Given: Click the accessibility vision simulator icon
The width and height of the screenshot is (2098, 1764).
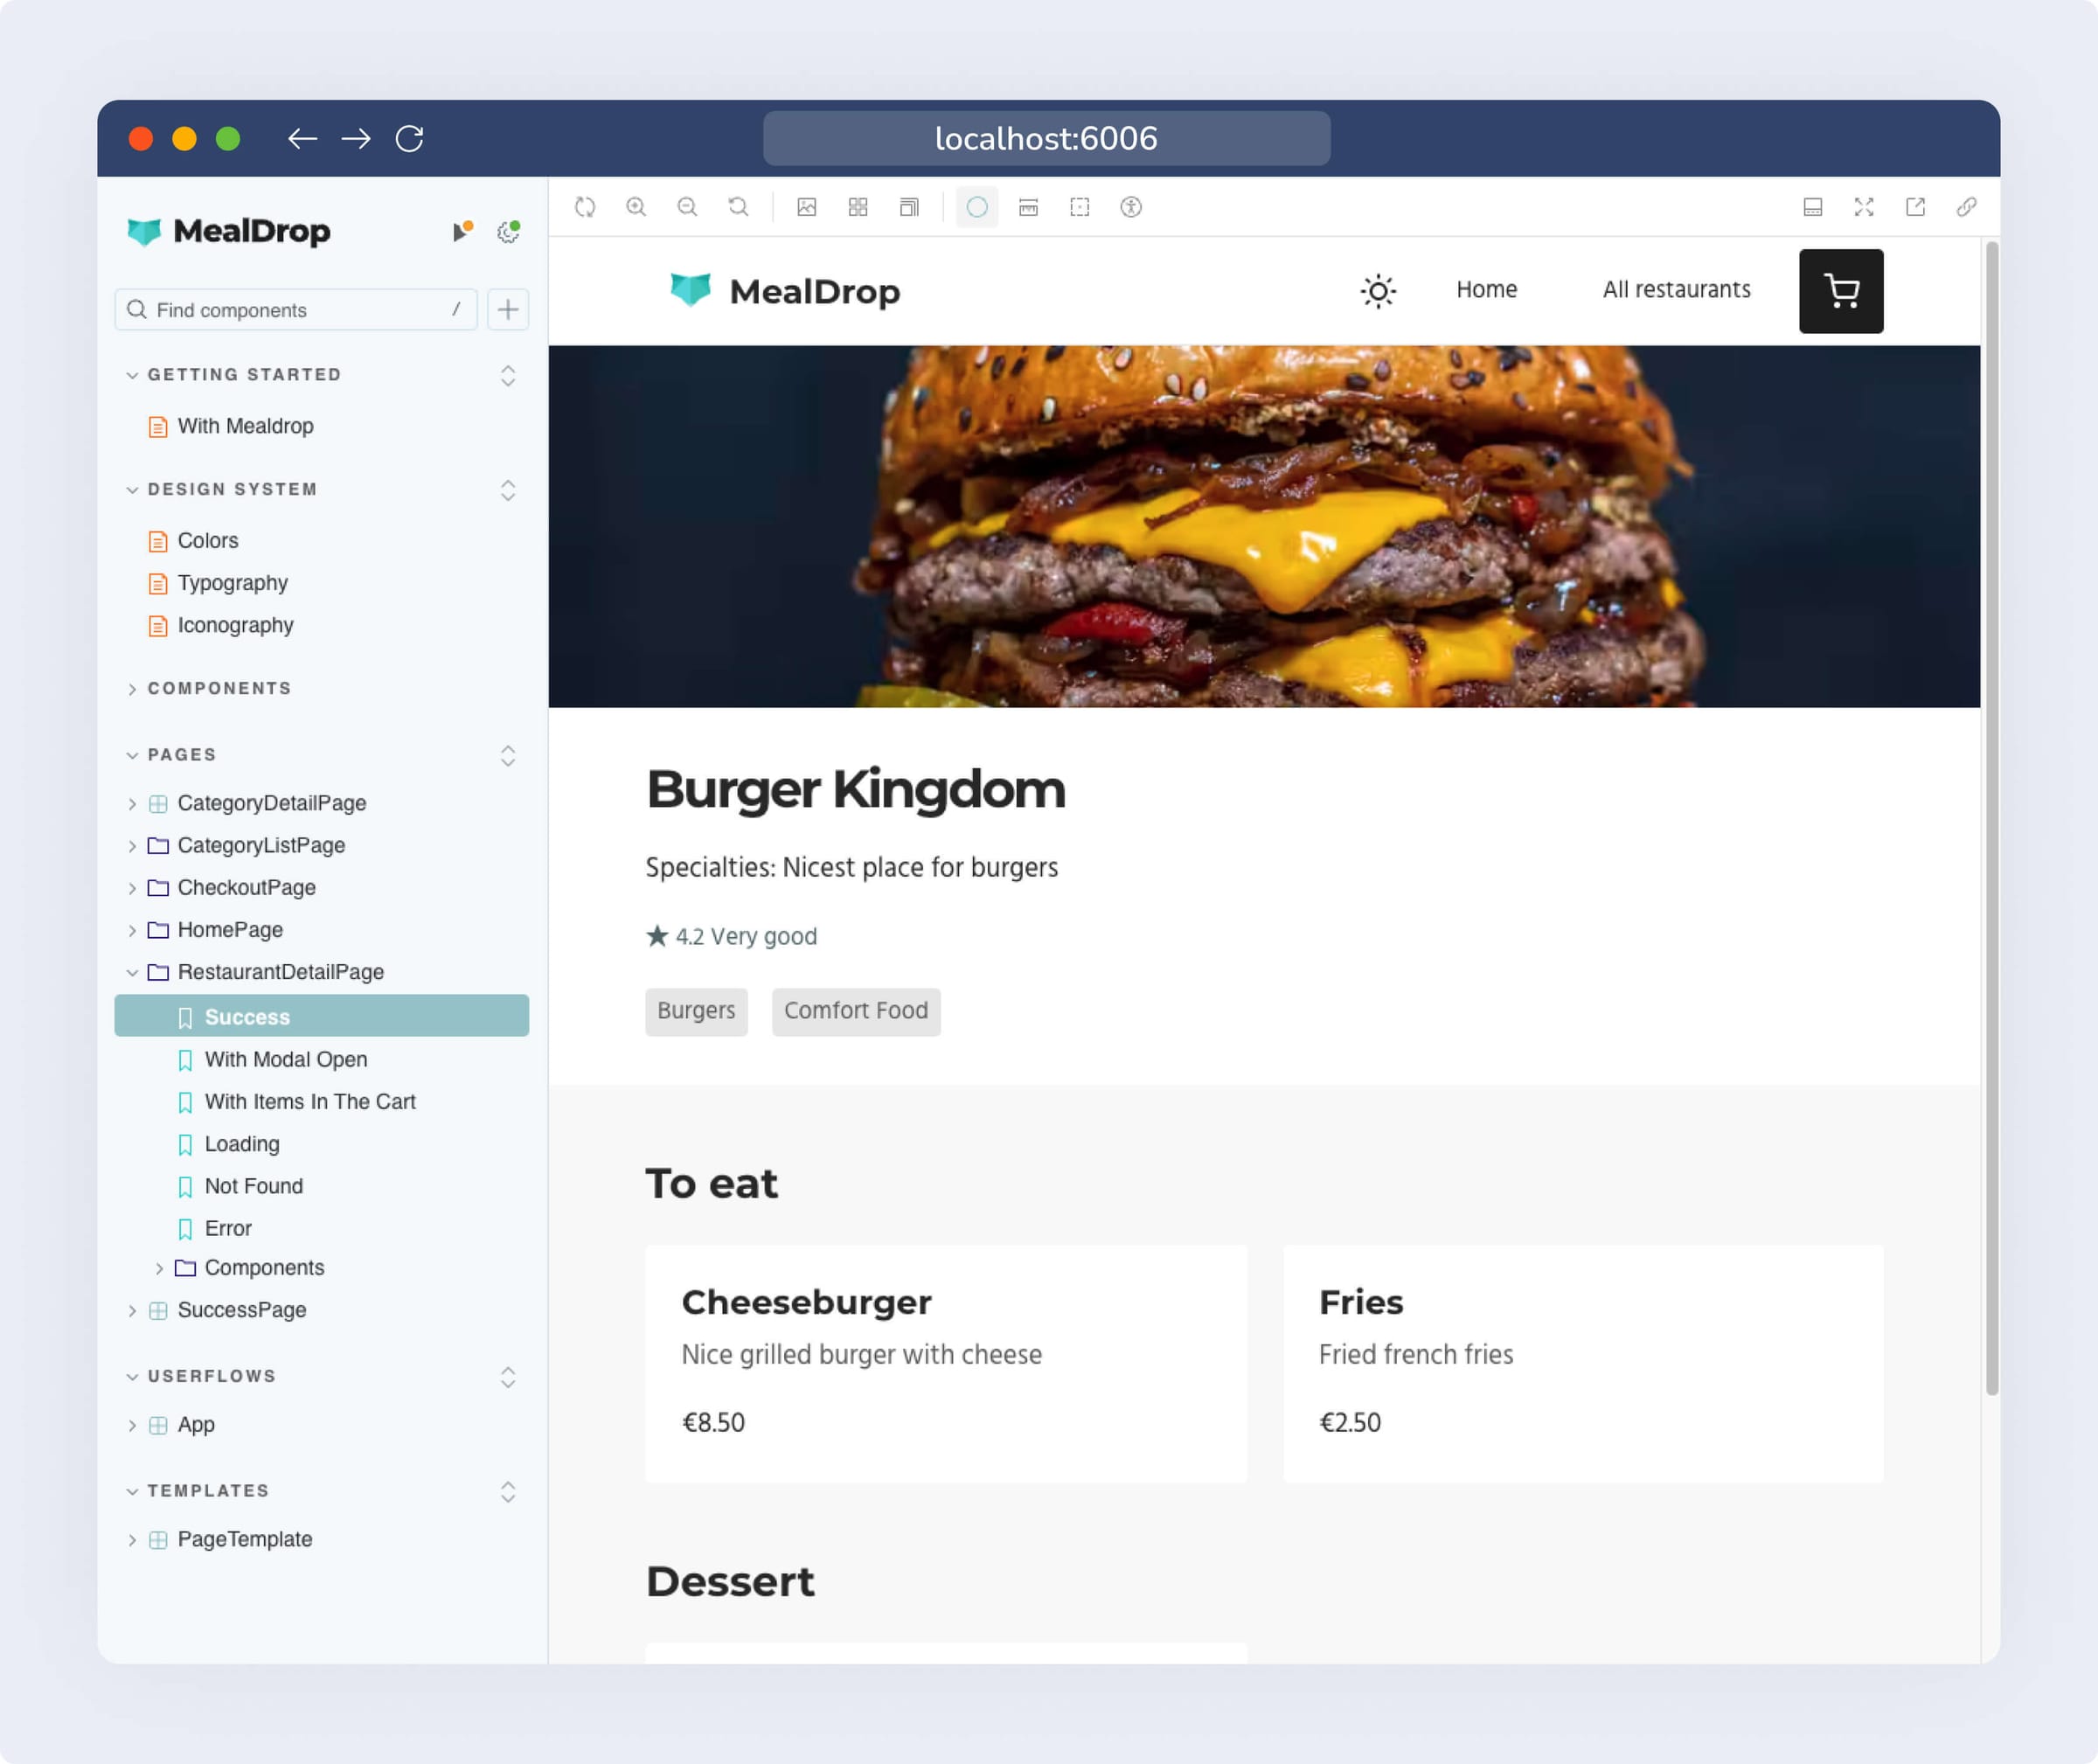Looking at the screenshot, I should pos(1131,207).
